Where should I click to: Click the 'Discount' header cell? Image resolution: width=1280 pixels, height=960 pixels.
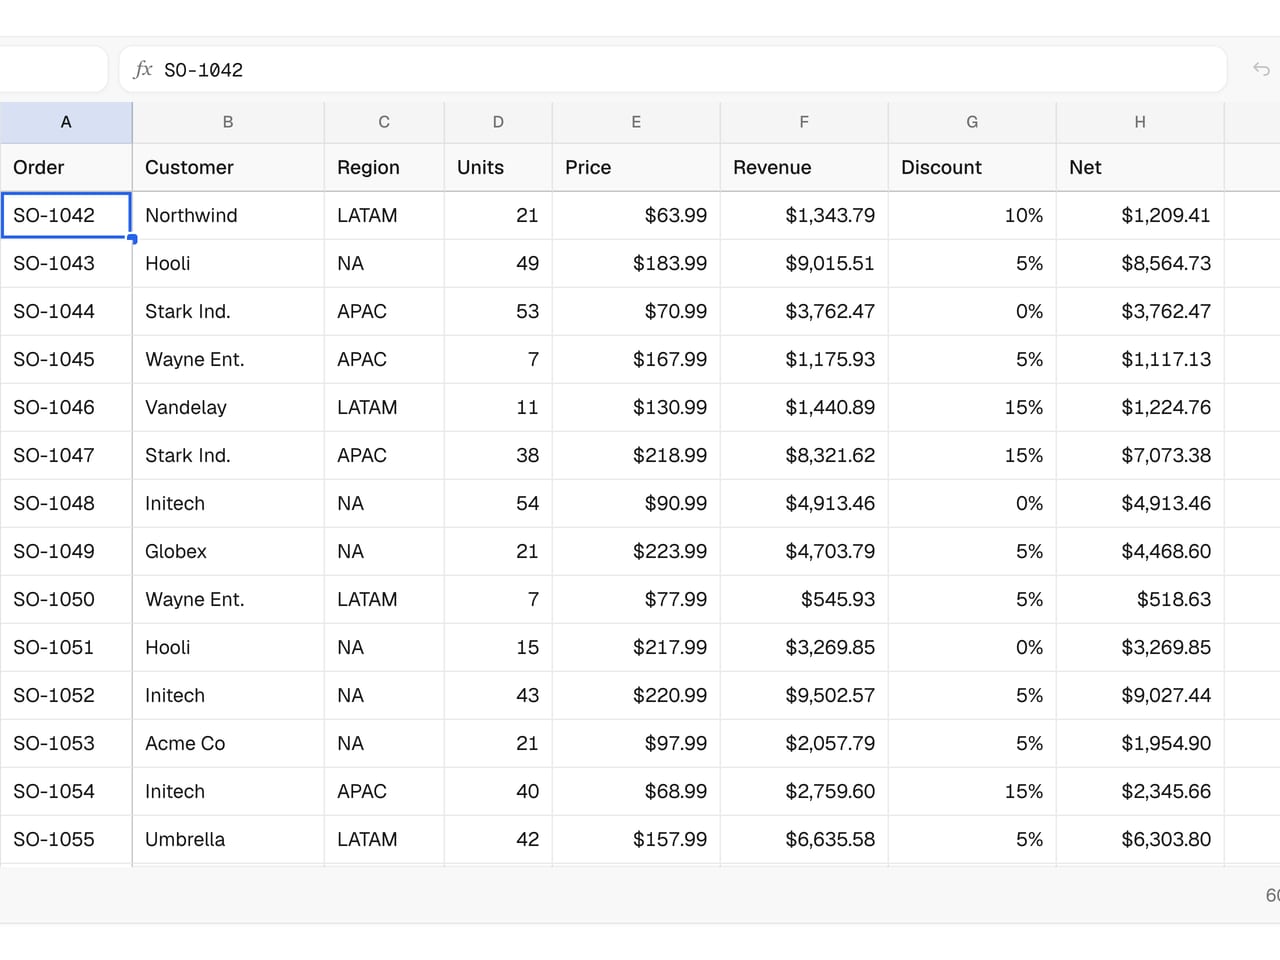point(972,167)
